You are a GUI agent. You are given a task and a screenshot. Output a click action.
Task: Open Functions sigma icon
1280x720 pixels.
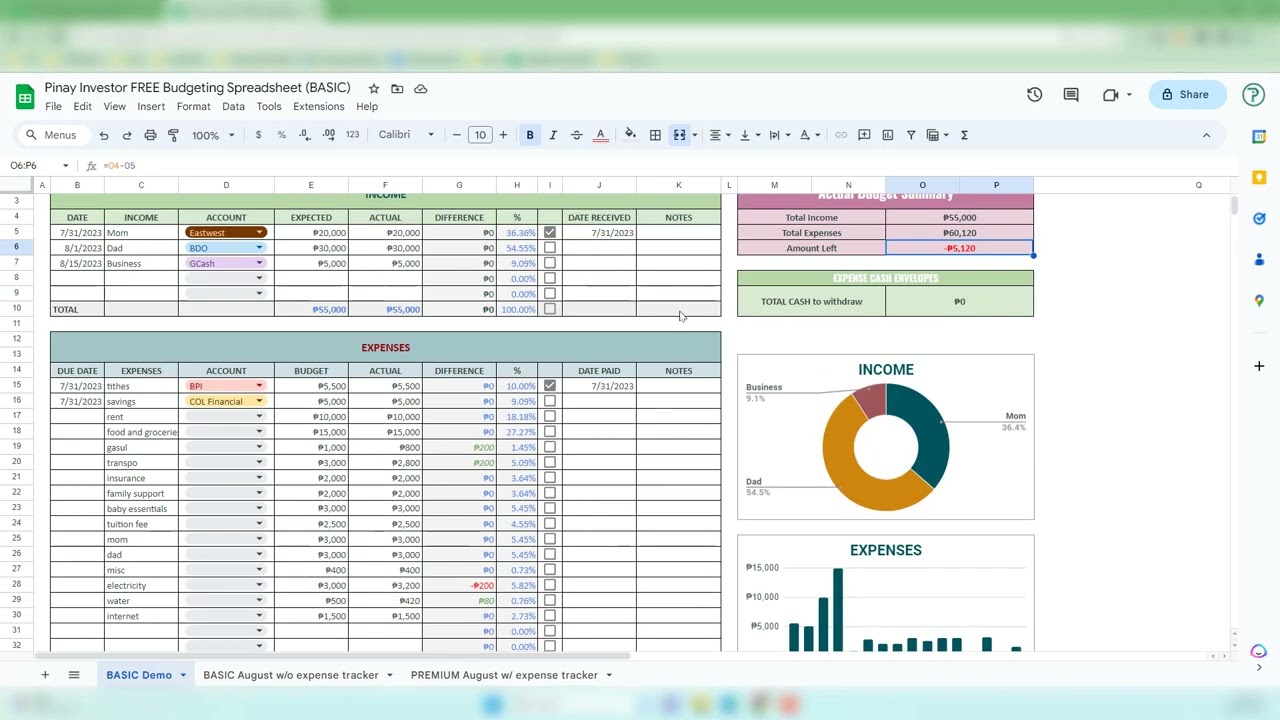click(x=964, y=135)
